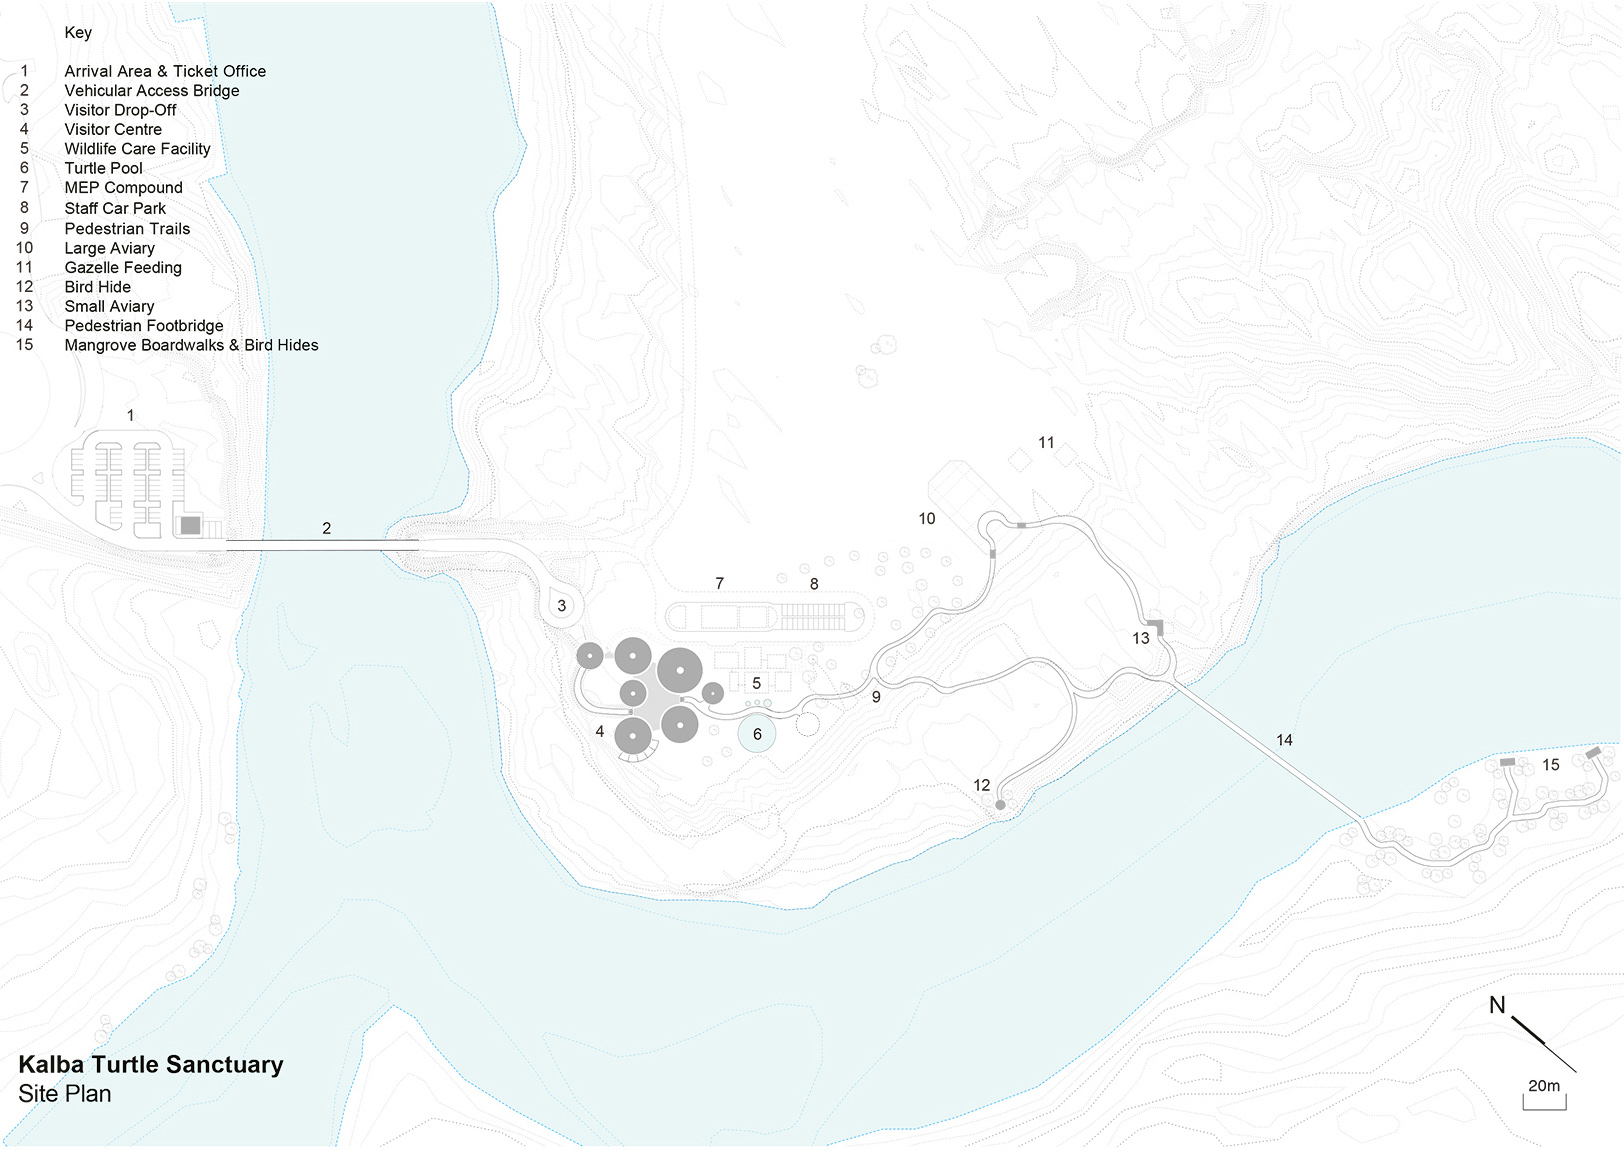Screen dimensions: 1624x1150
Task: Click the Bird Hide dot near marker 12
Action: tap(1000, 805)
